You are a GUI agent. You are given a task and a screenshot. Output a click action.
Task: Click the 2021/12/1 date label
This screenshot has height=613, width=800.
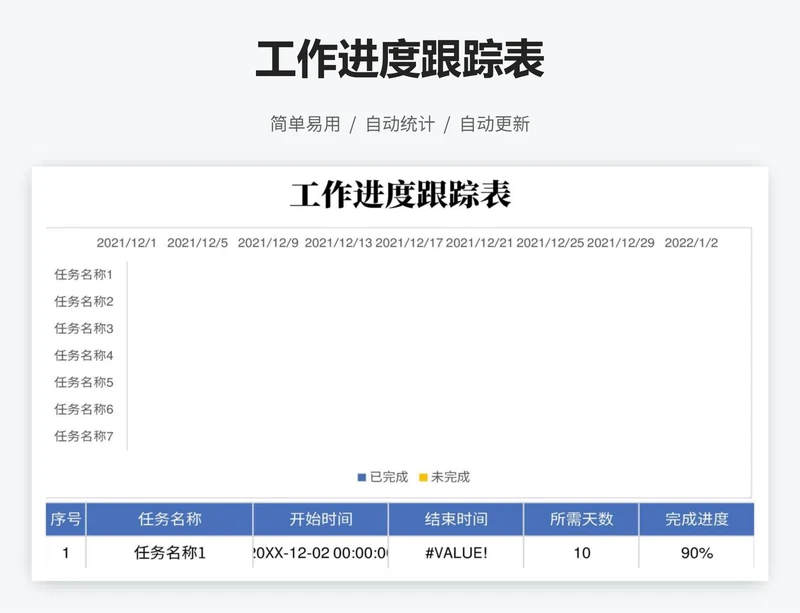128,241
